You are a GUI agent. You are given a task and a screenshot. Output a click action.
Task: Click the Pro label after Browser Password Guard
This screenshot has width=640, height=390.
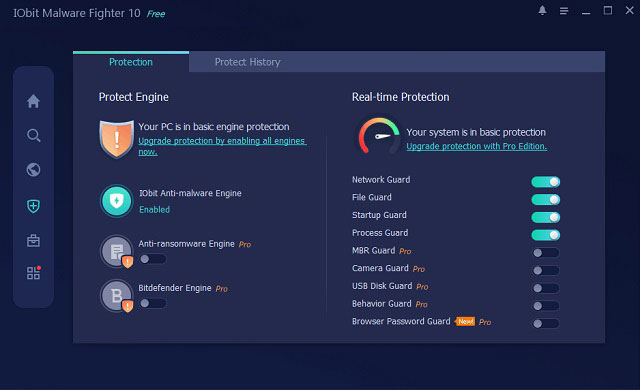485,322
